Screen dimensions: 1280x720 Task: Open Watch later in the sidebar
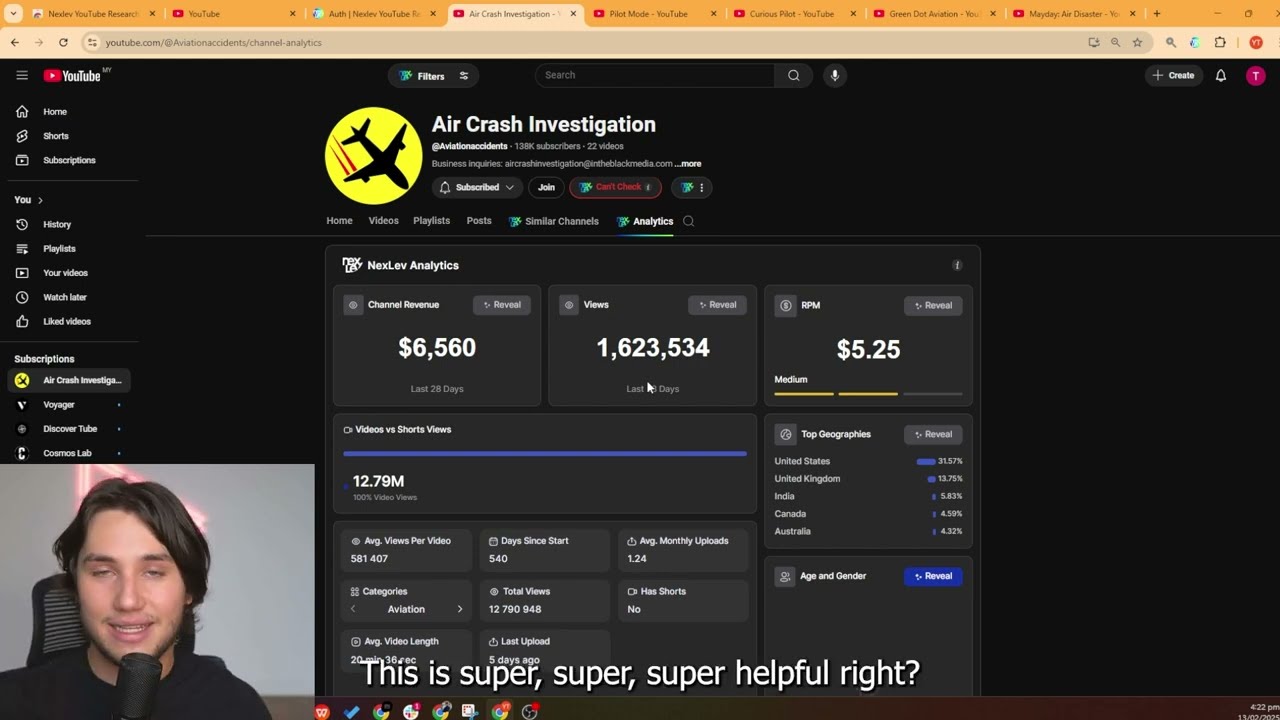(x=69, y=297)
